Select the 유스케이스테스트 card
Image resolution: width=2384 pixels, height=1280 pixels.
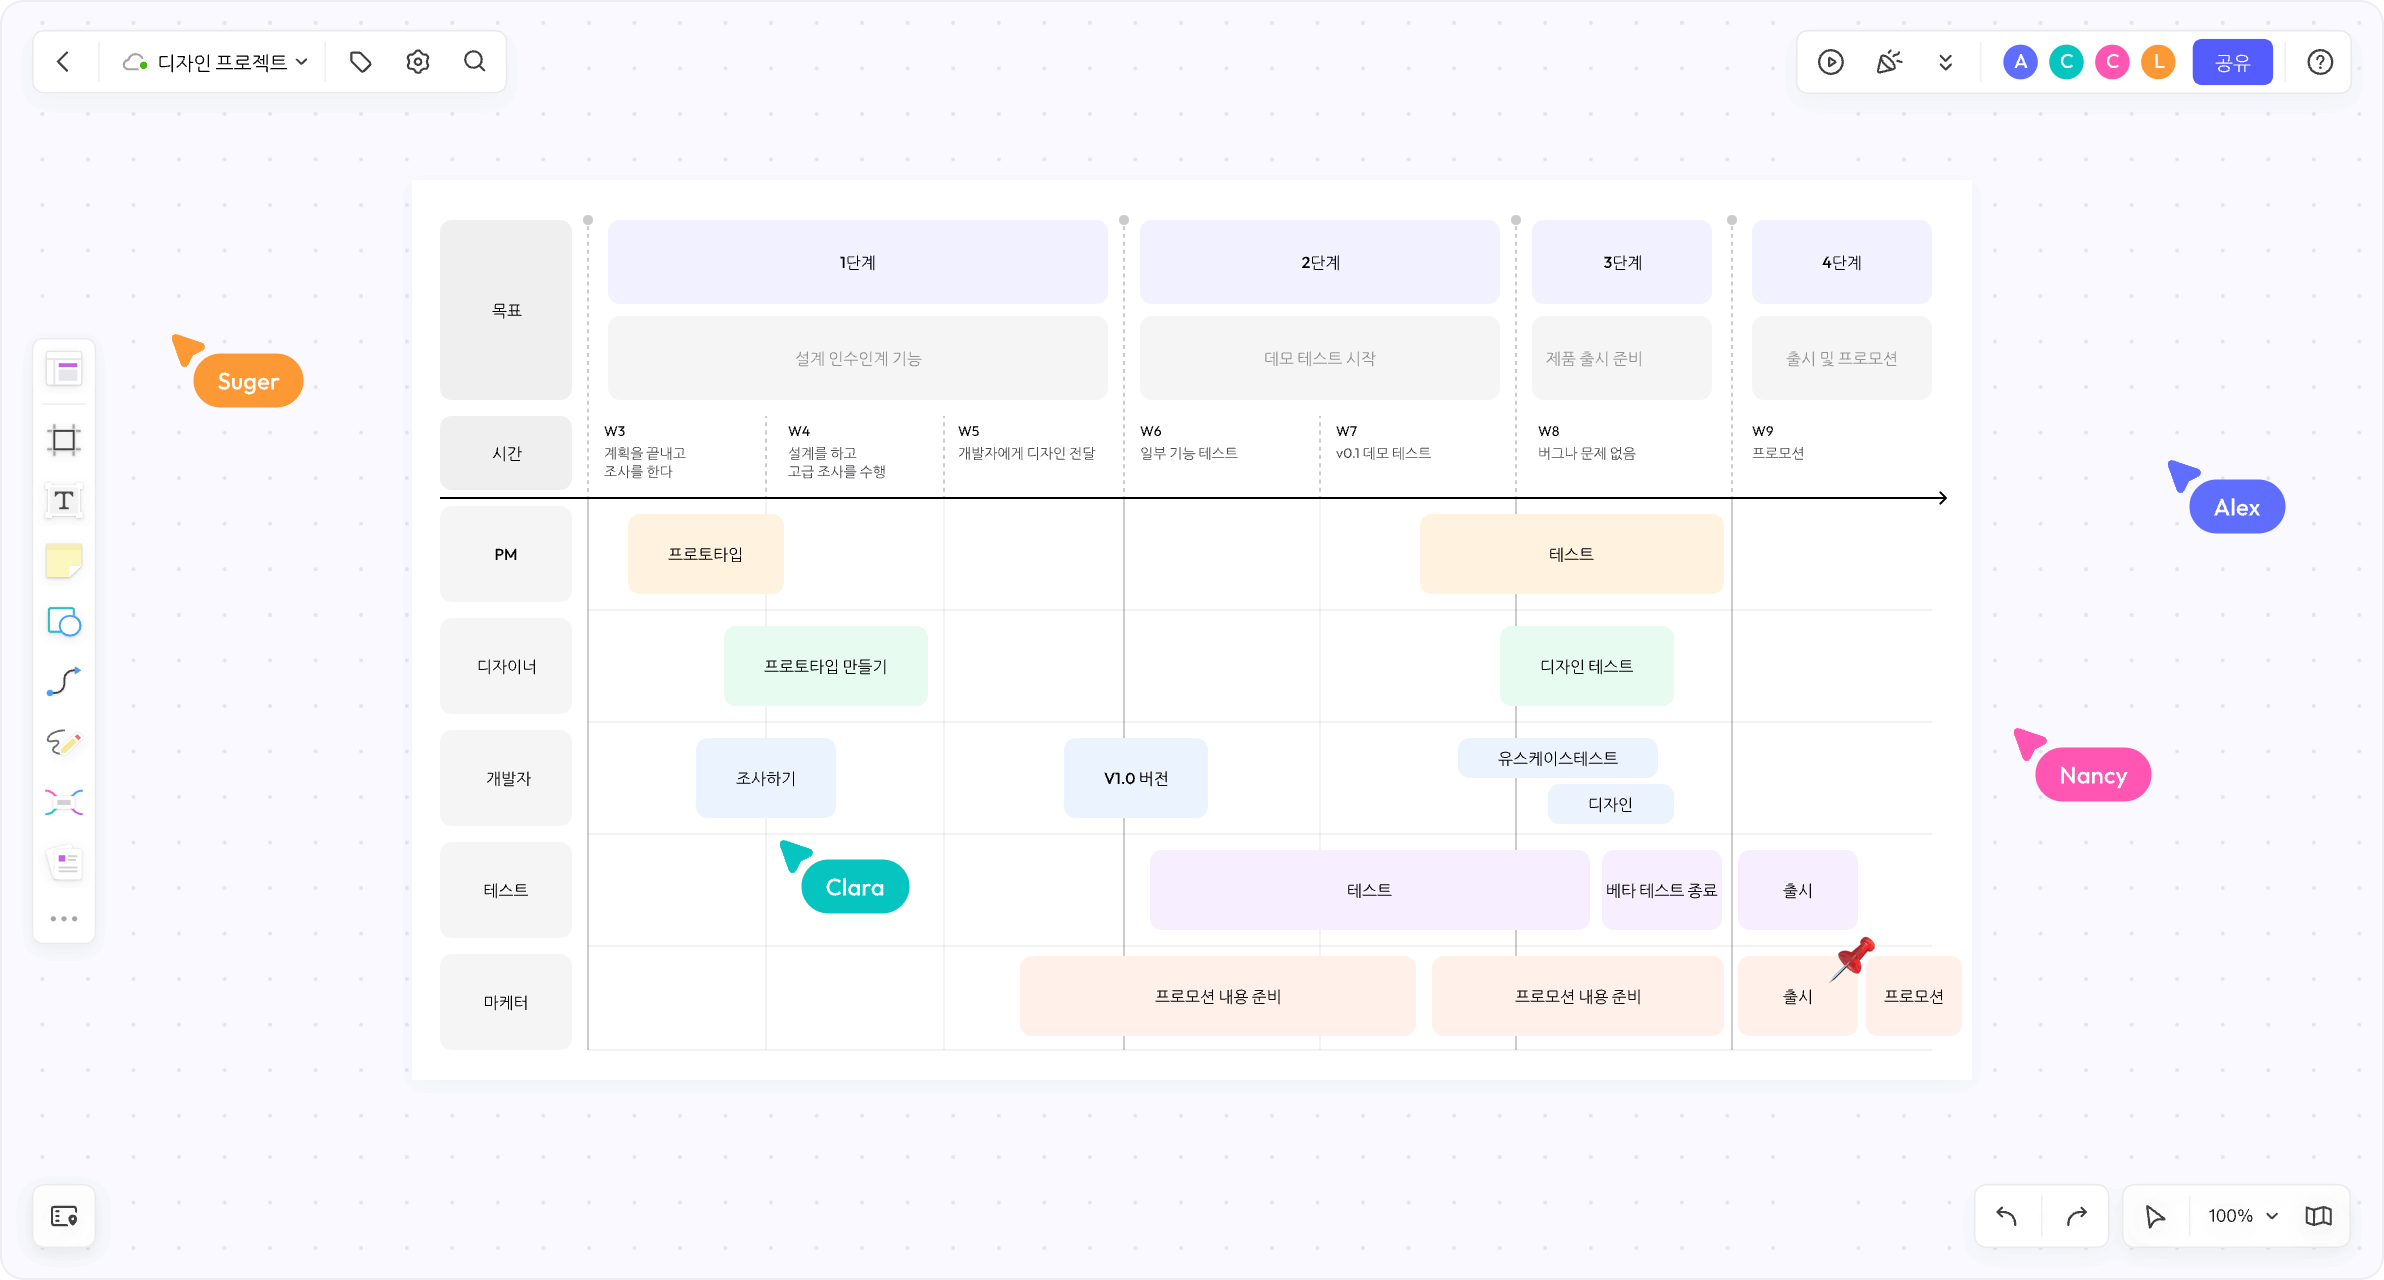(1558, 758)
